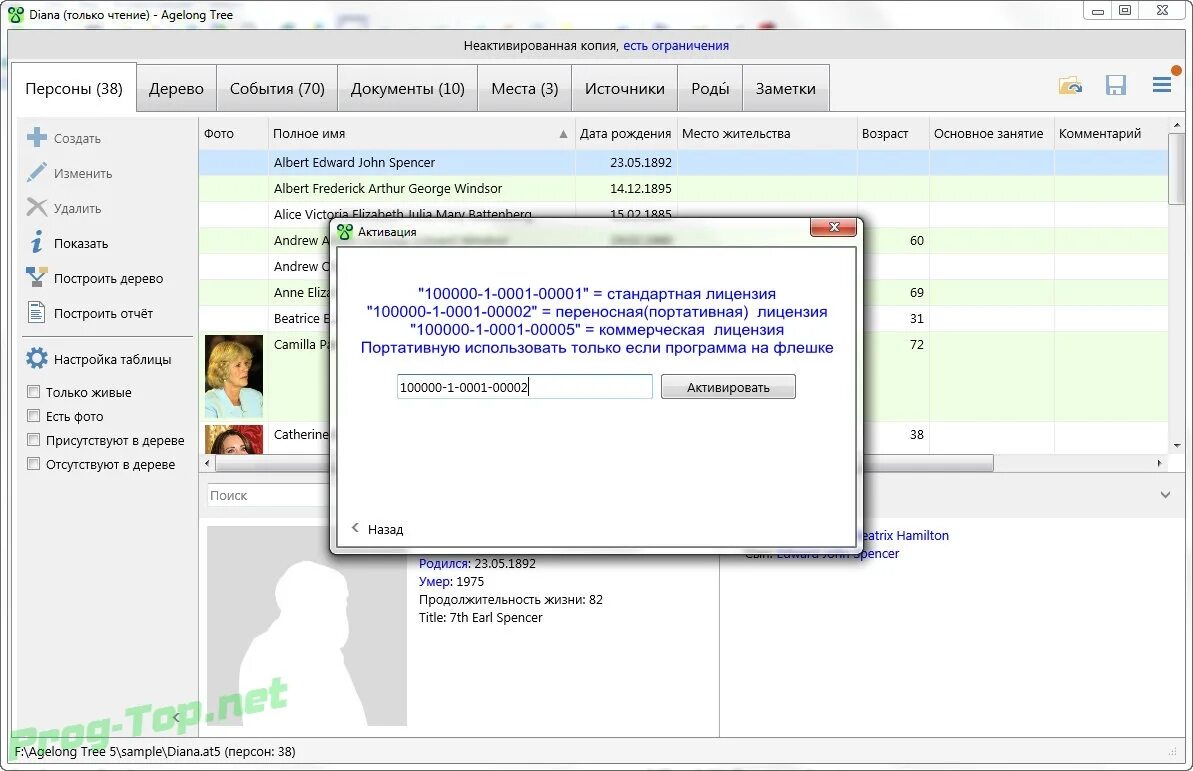This screenshot has width=1193, height=771.
Task: Click the Активировать button
Action: (728, 387)
